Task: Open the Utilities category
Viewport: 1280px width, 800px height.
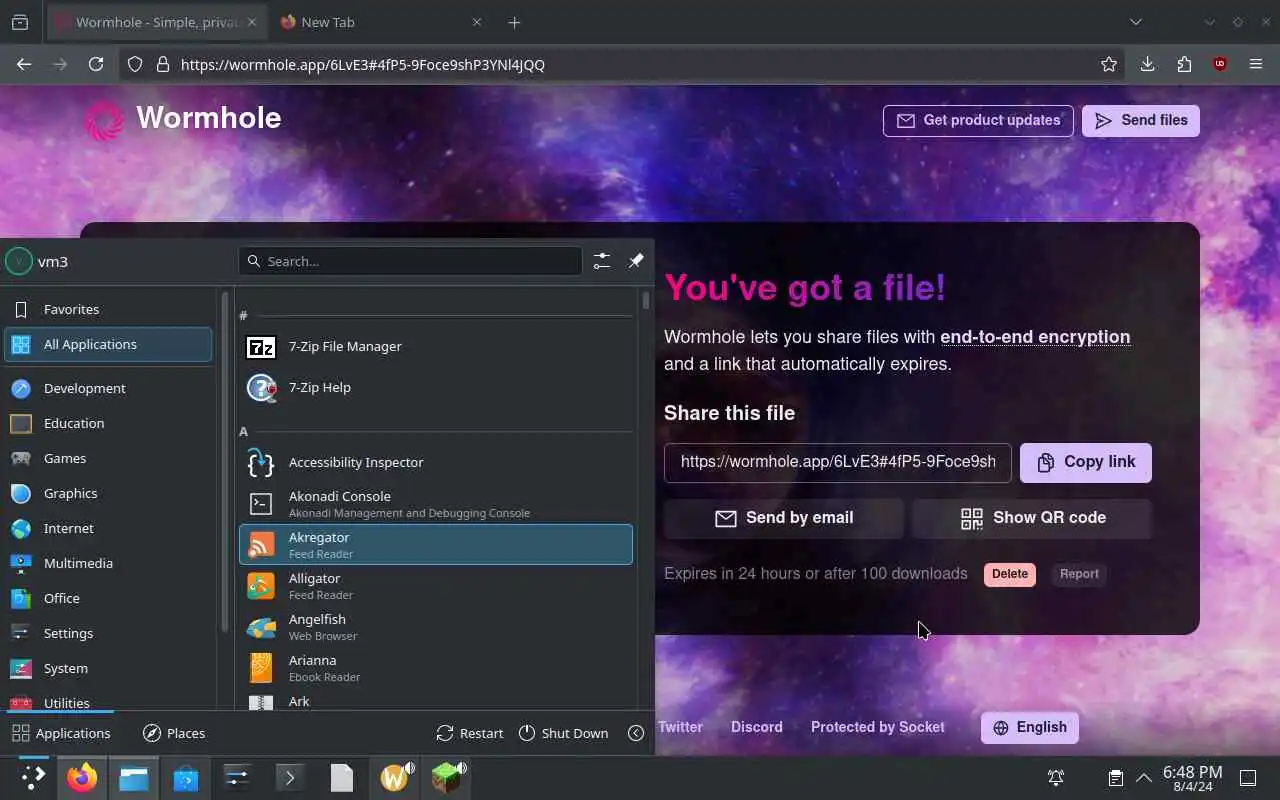Action: tap(108, 702)
